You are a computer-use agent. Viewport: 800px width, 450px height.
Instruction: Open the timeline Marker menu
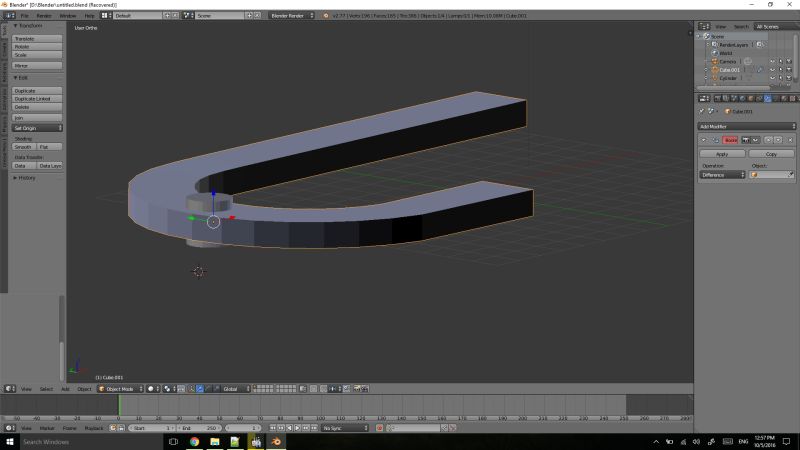[x=47, y=428]
